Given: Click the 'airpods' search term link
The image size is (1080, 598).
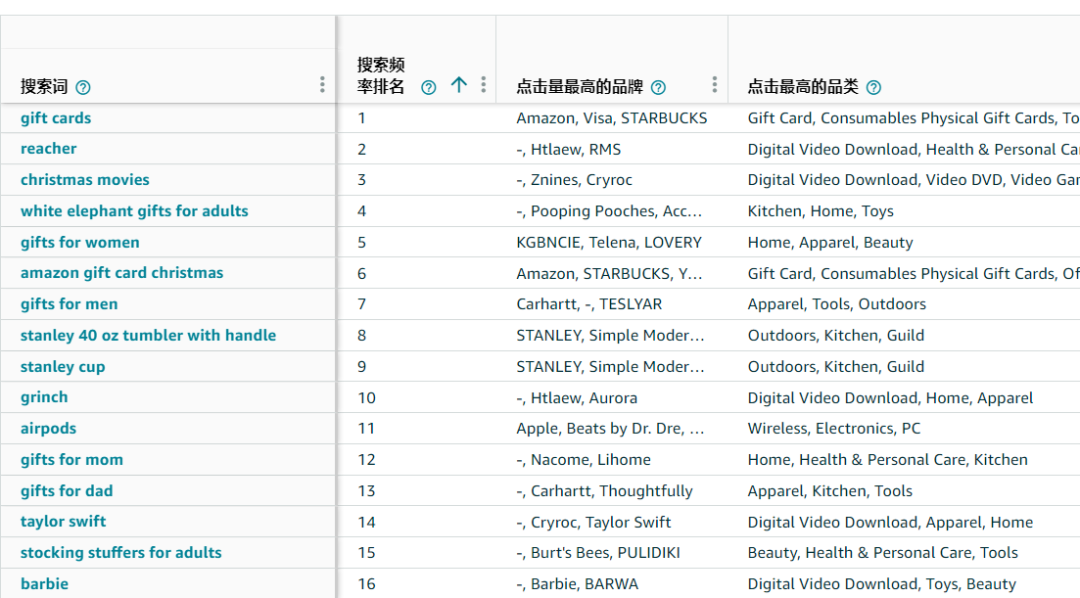Looking at the screenshot, I should click(x=48, y=428).
